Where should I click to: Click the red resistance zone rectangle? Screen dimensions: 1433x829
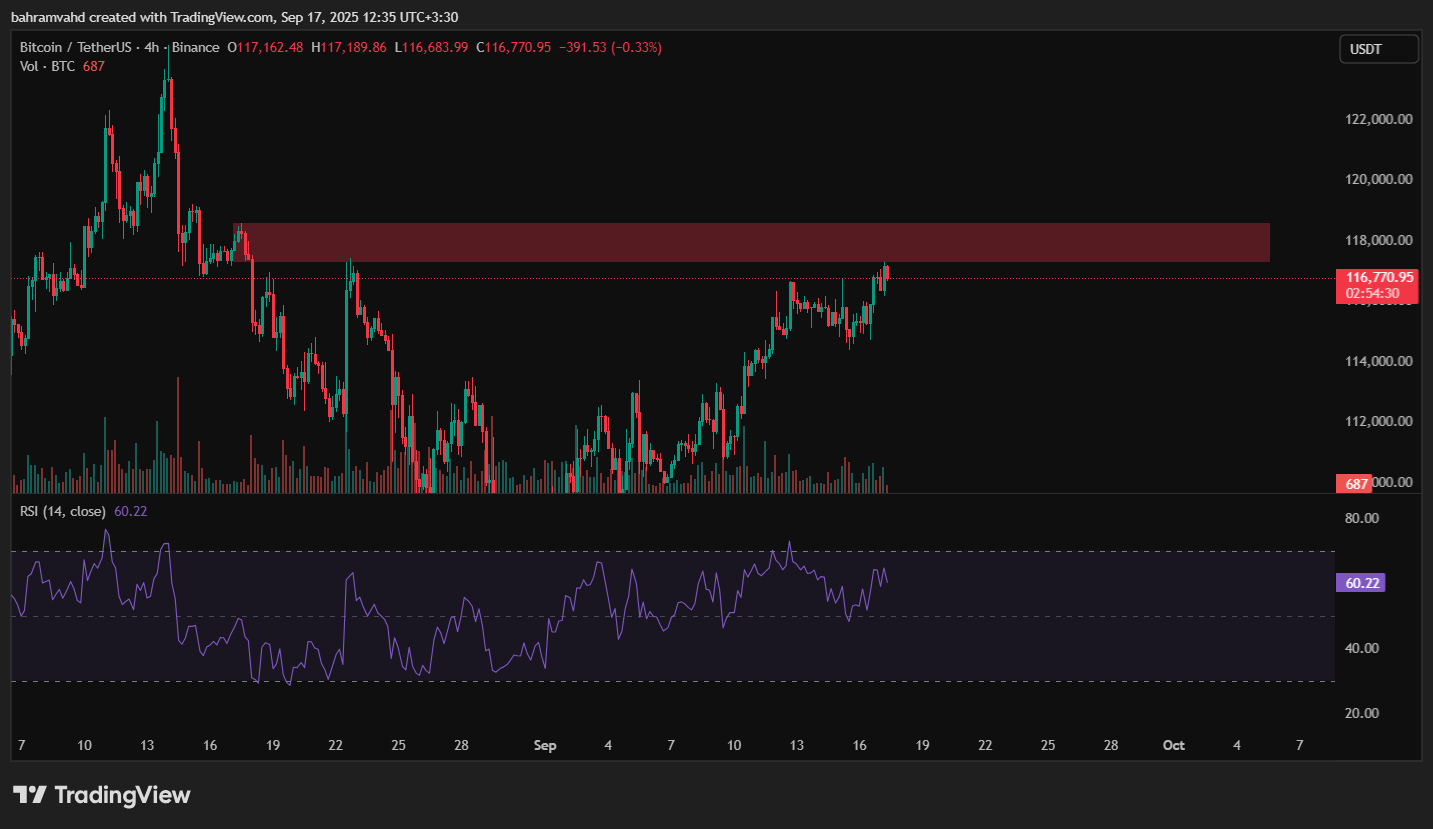(x=750, y=243)
